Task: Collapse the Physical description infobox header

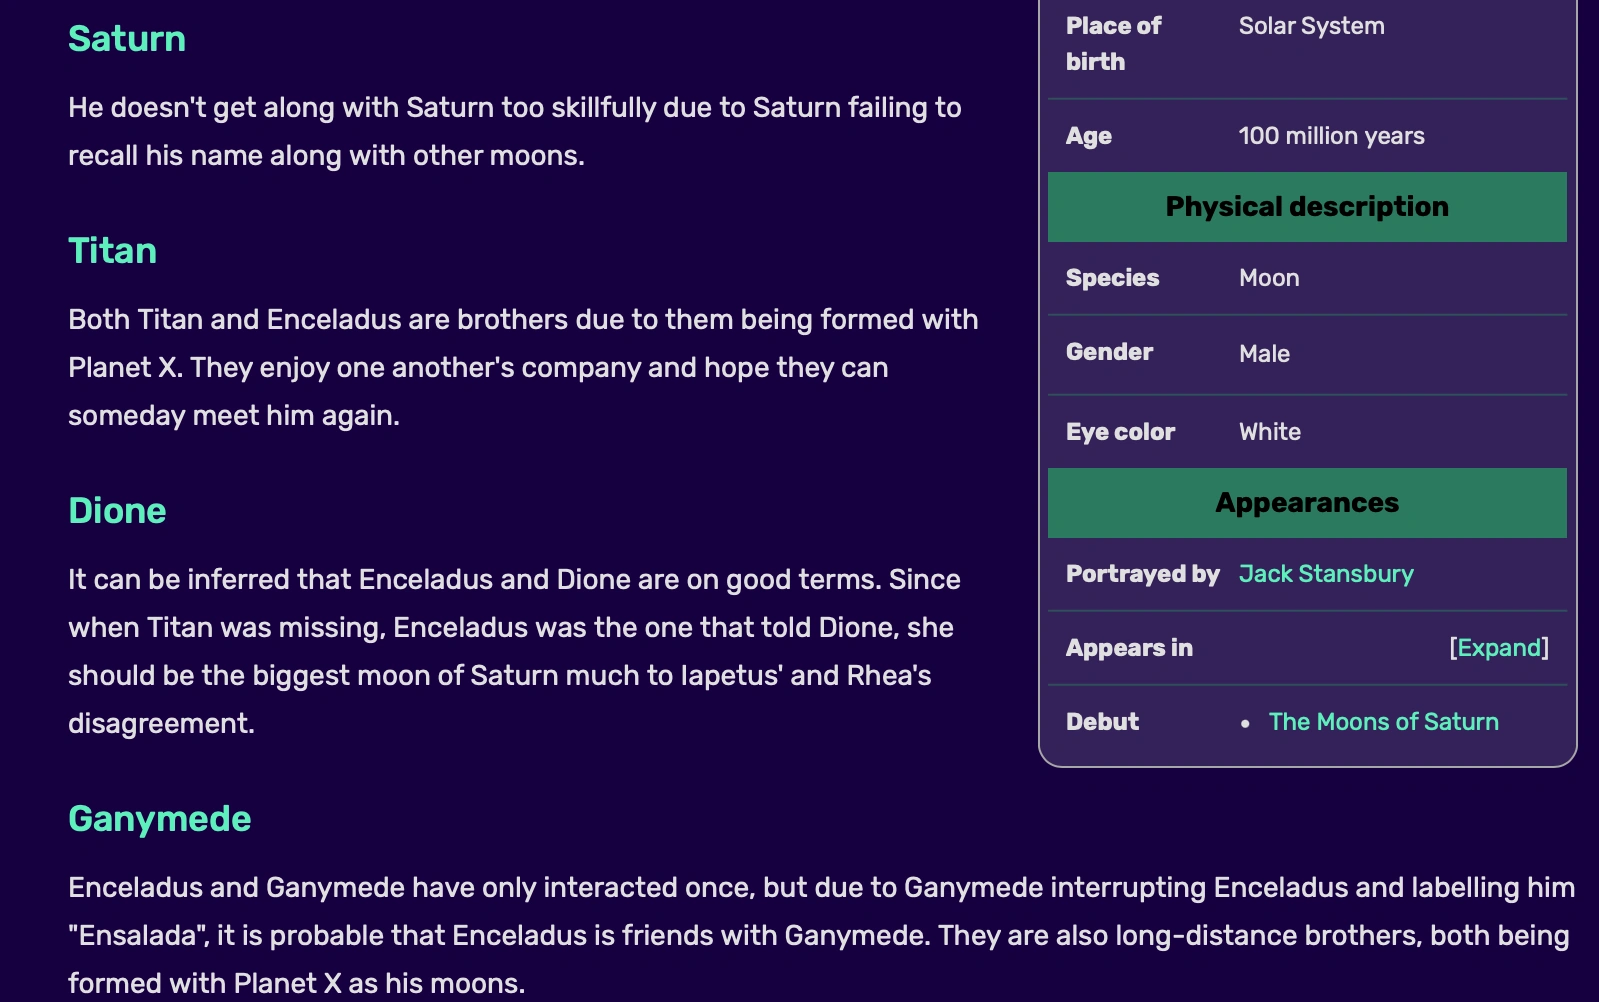Action: (x=1306, y=207)
